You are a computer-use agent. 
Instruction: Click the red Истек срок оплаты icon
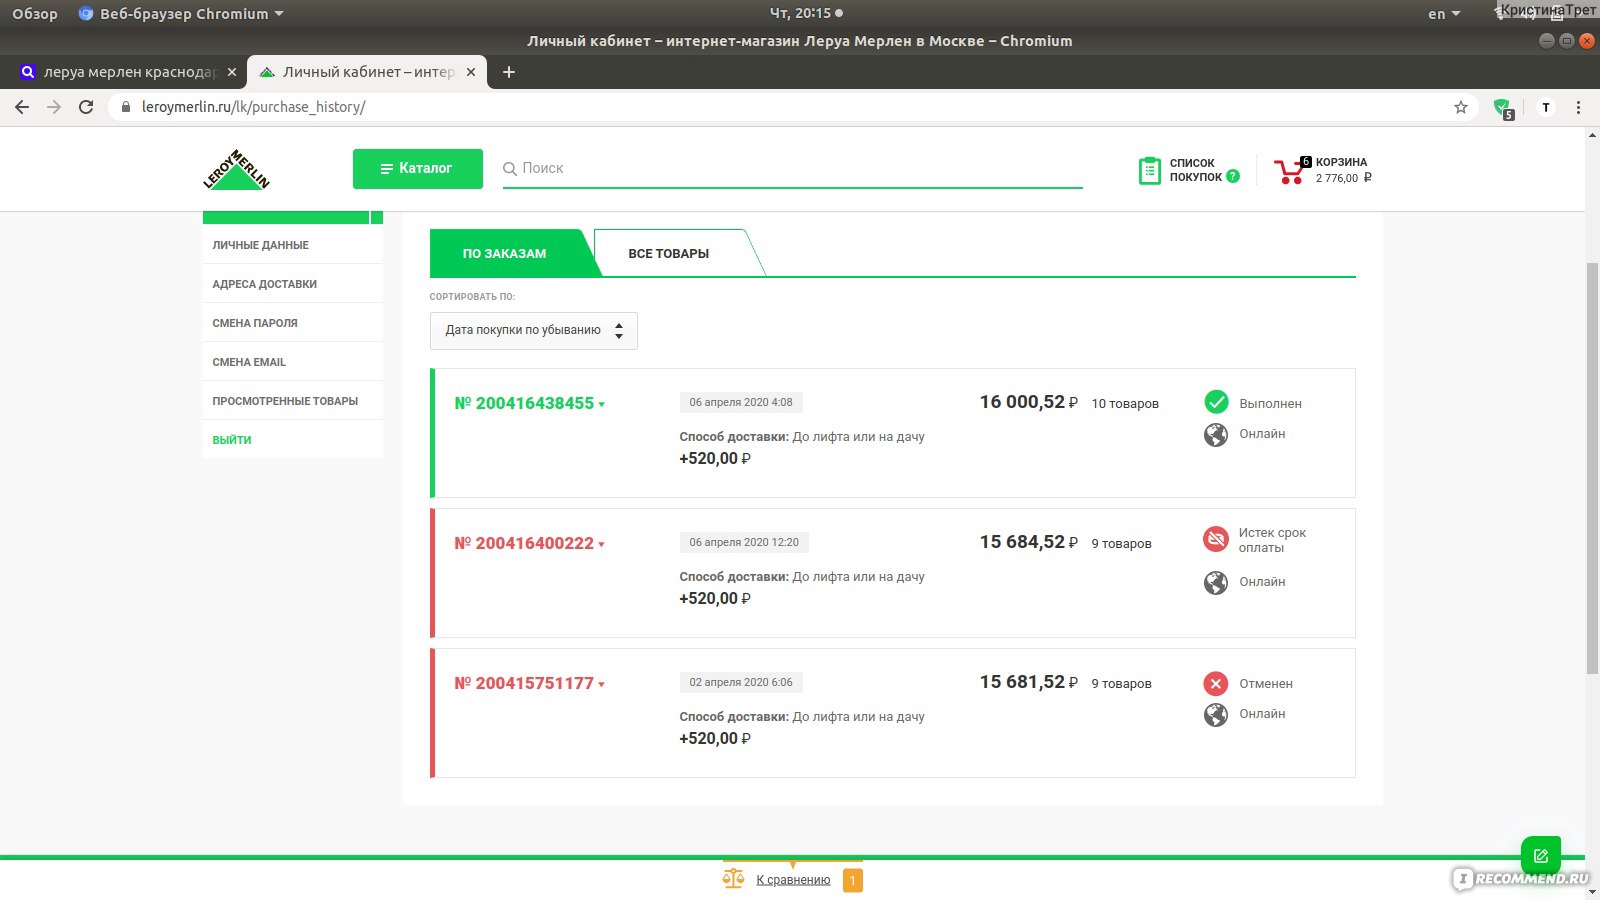[x=1216, y=539]
